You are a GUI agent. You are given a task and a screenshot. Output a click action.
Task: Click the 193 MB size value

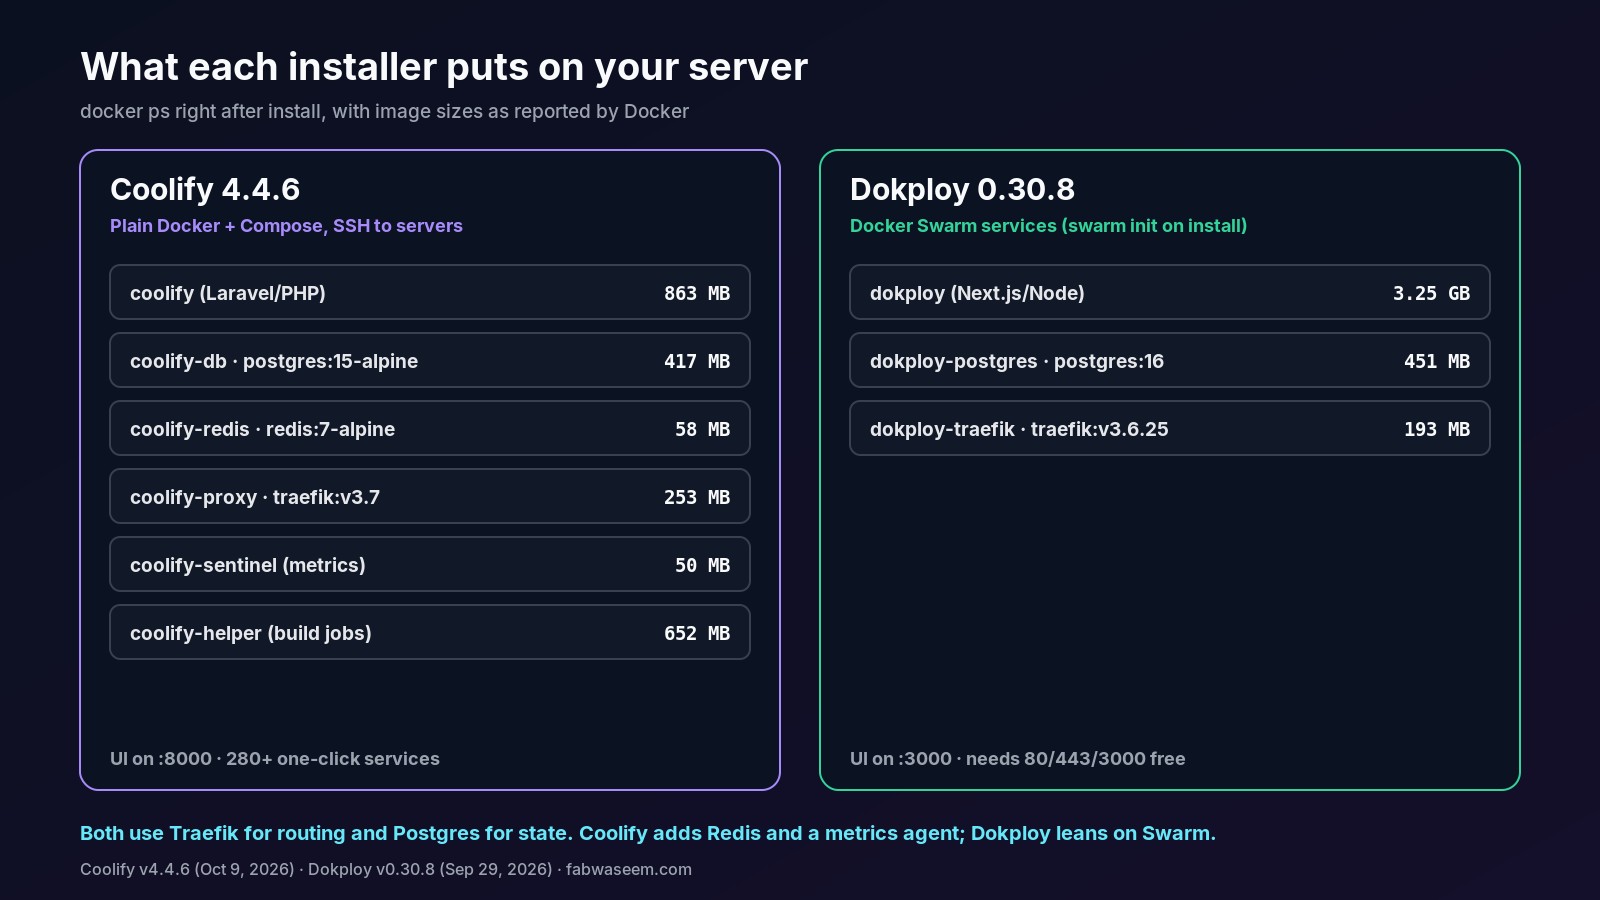click(x=1437, y=429)
